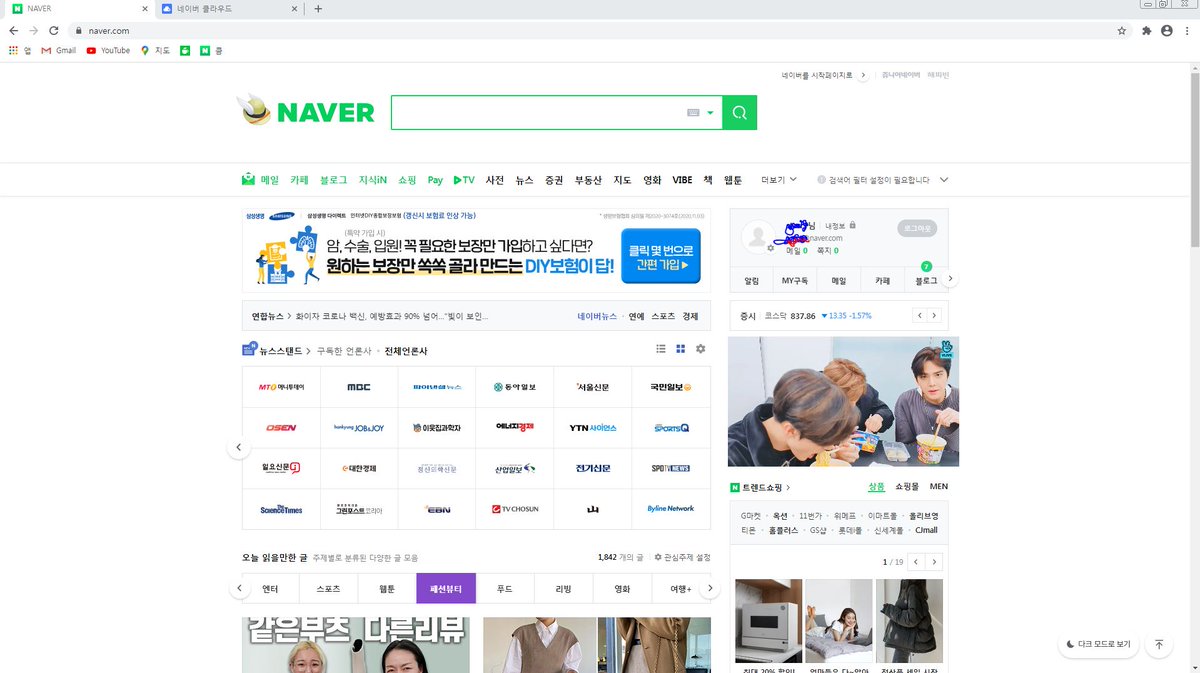Open profile settings gear beside avatar
Viewport: 1200px width, 673px height.
click(770, 247)
